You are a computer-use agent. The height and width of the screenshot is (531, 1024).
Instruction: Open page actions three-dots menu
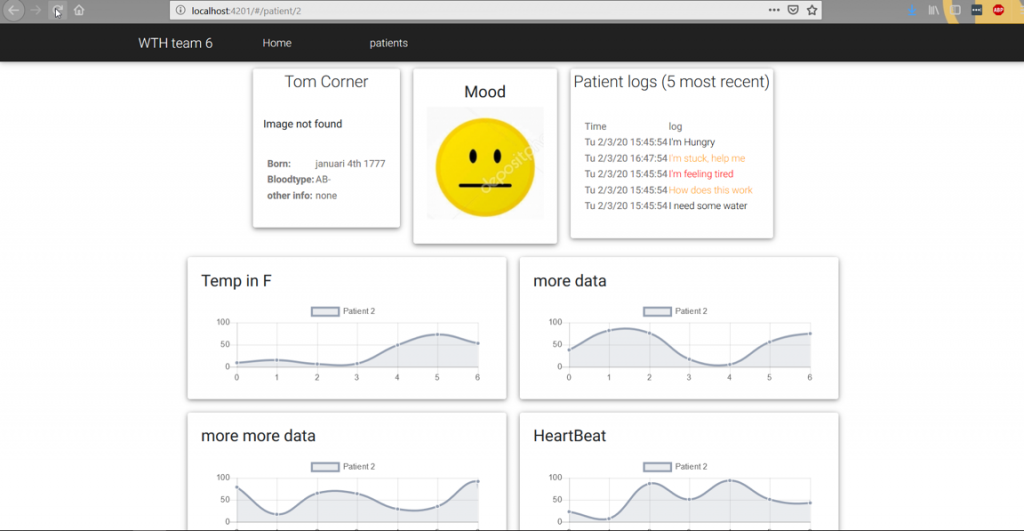[774, 10]
